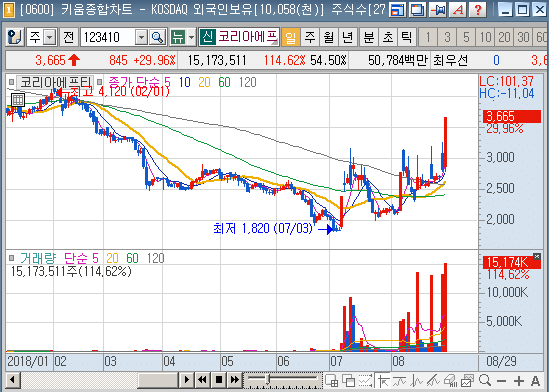Click the scrollbar left arrow
Image resolution: width=549 pixels, height=392 pixels.
coord(13,380)
